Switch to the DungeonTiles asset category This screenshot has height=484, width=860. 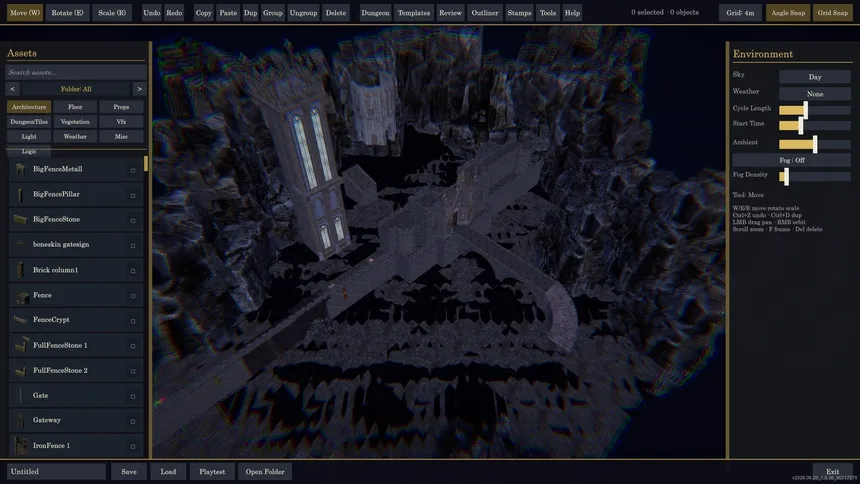point(29,122)
